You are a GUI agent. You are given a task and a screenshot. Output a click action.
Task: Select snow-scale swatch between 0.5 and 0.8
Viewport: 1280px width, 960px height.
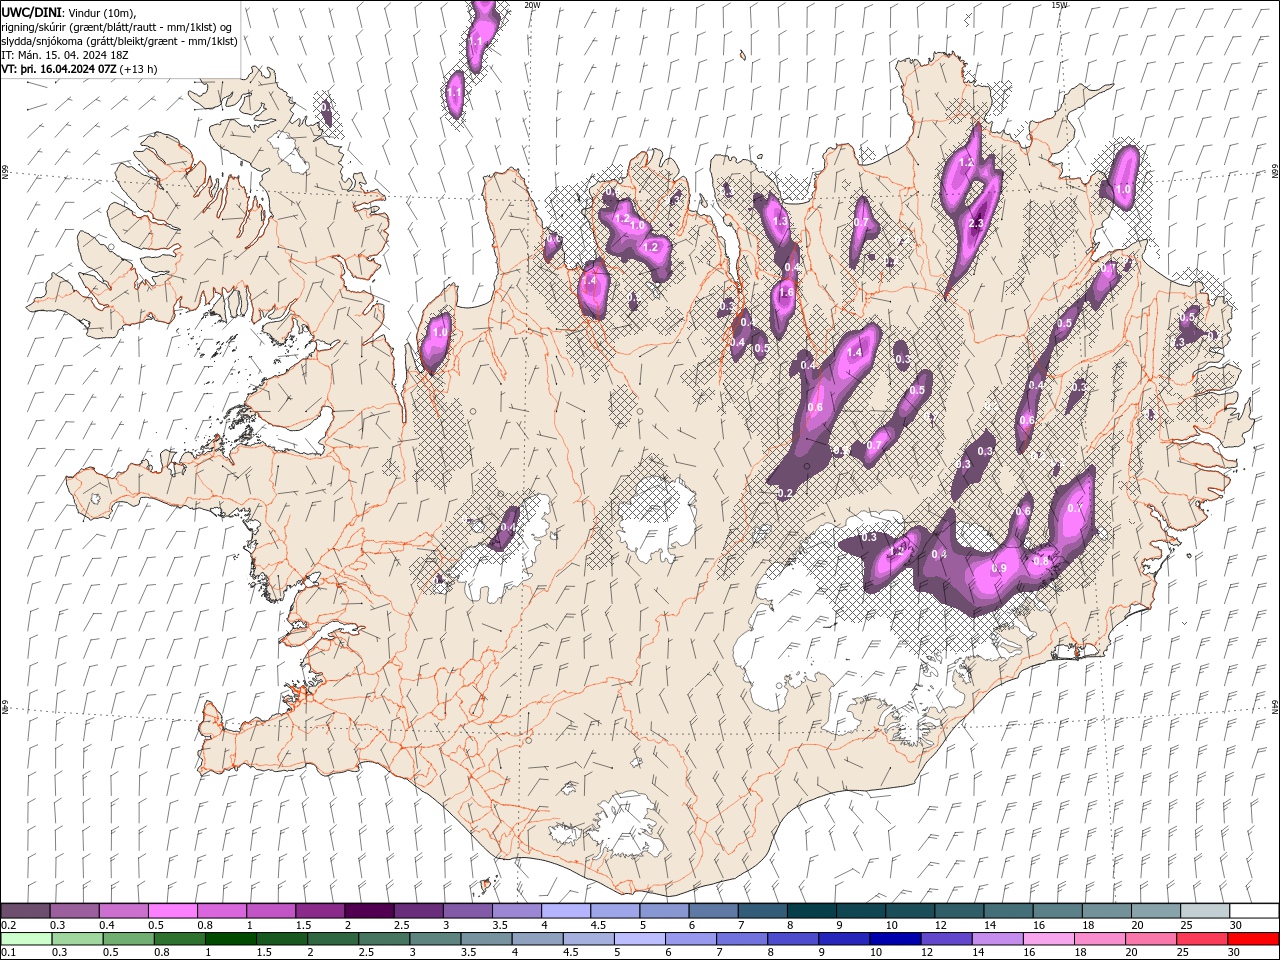pyautogui.click(x=172, y=911)
